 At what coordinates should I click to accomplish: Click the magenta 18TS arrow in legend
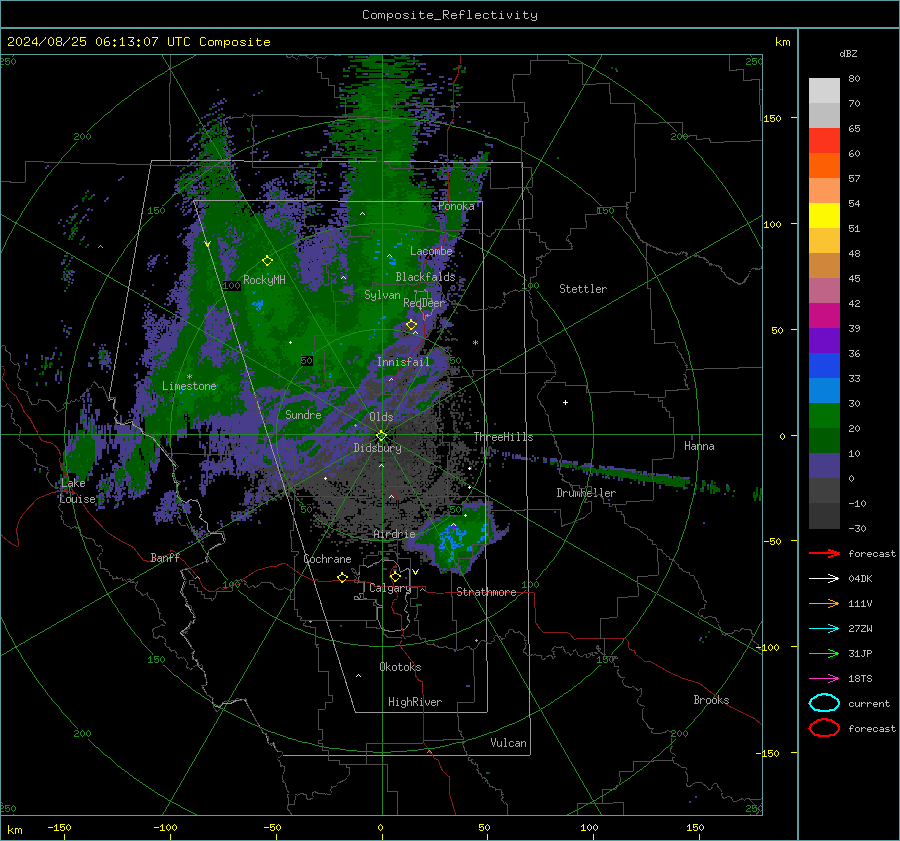824,679
